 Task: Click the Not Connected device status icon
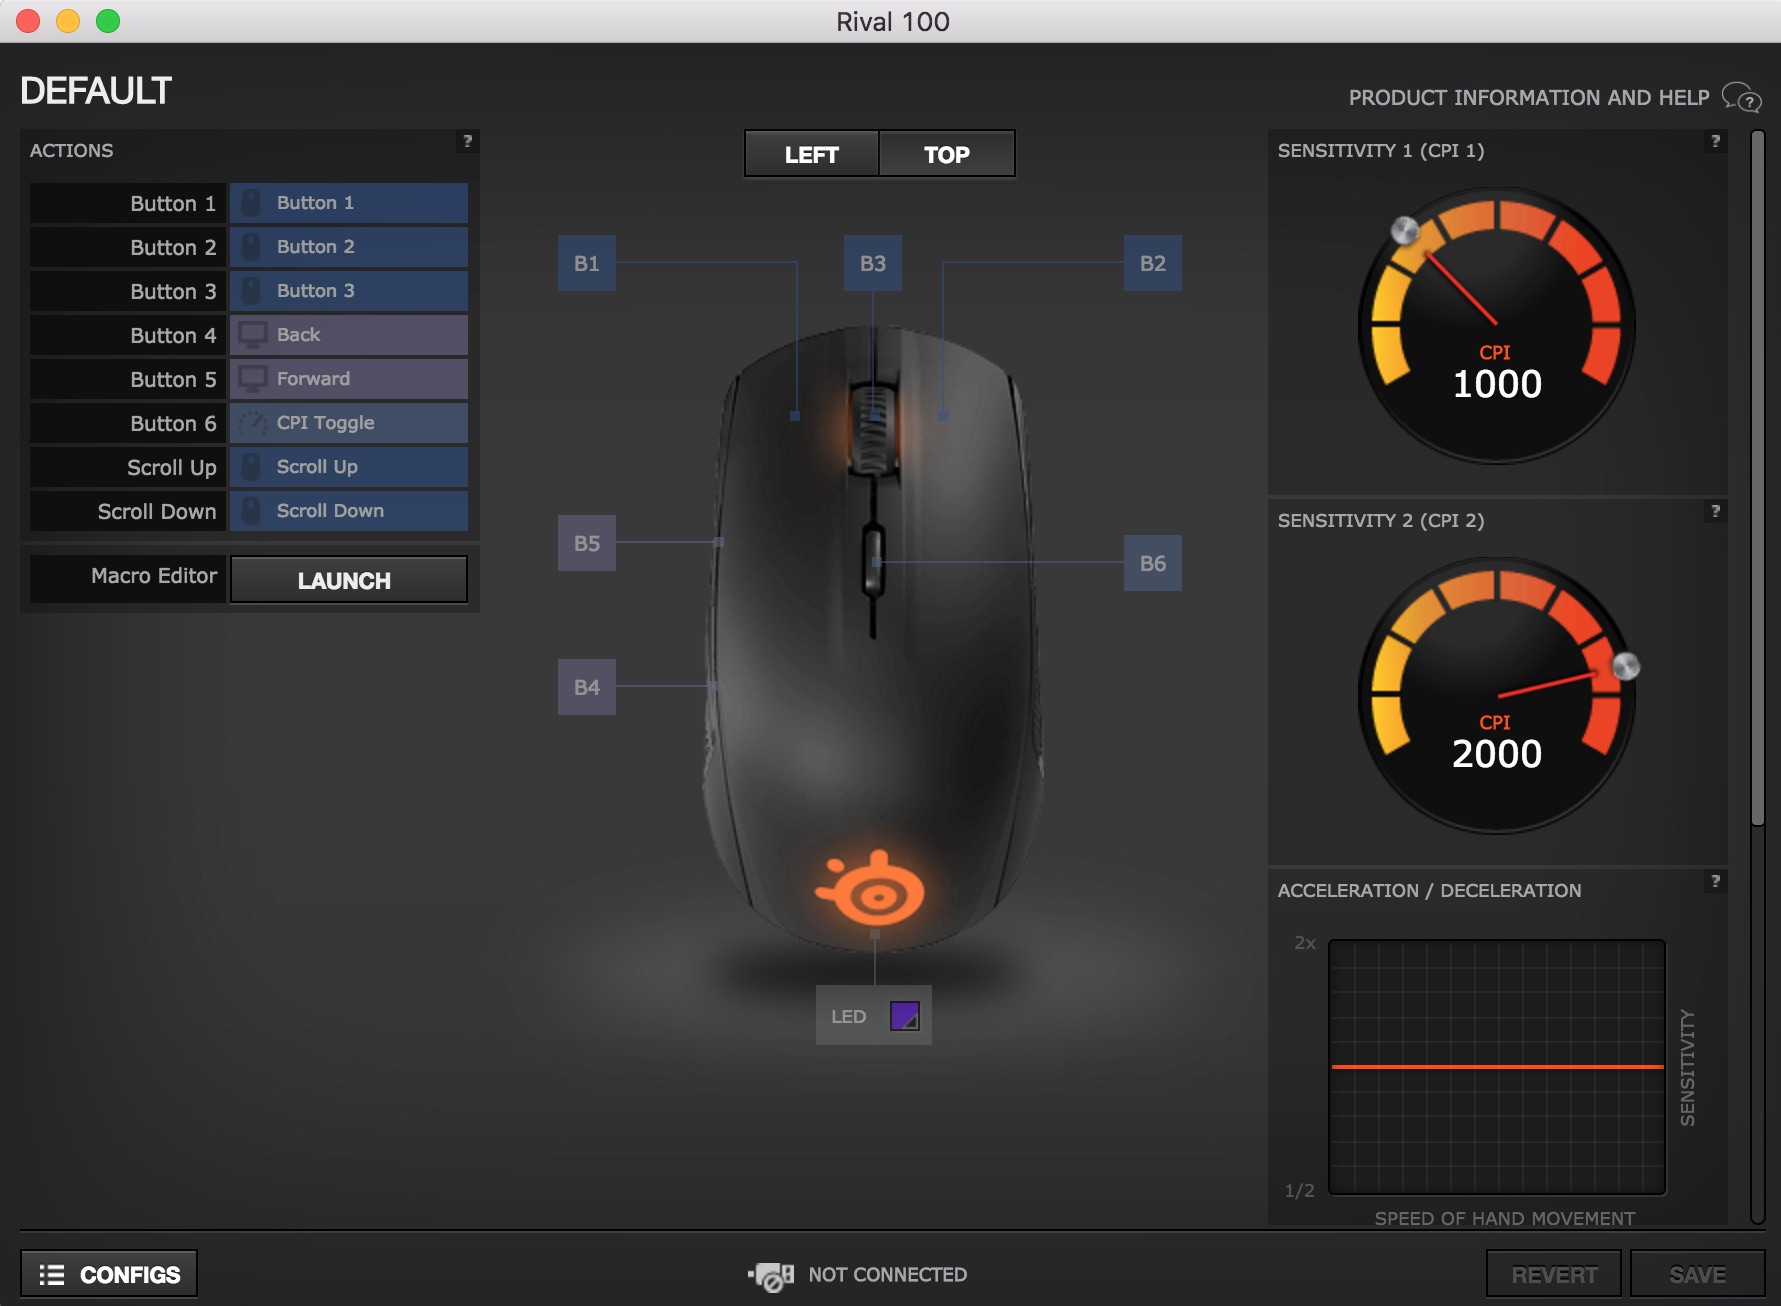coord(771,1276)
